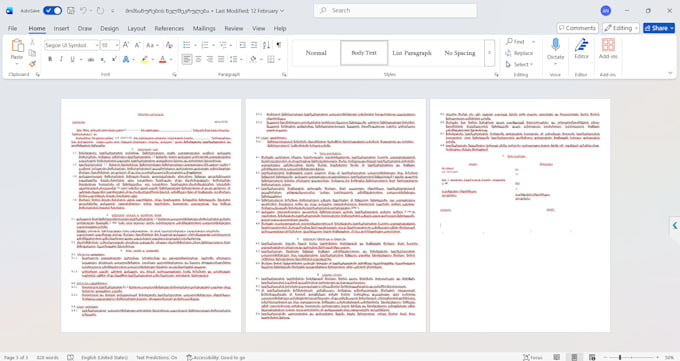Redo the last action
This screenshot has height=361, width=680.
coord(100,10)
